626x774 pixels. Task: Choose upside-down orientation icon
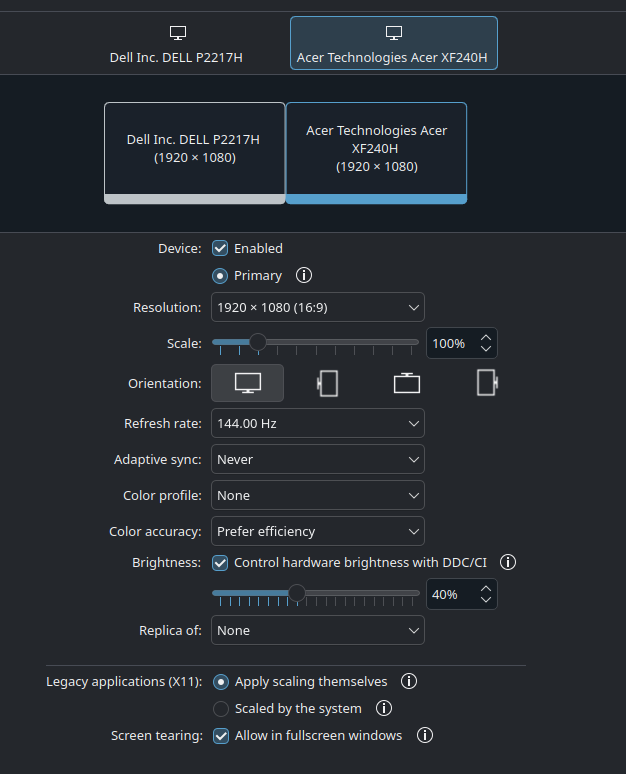point(407,383)
